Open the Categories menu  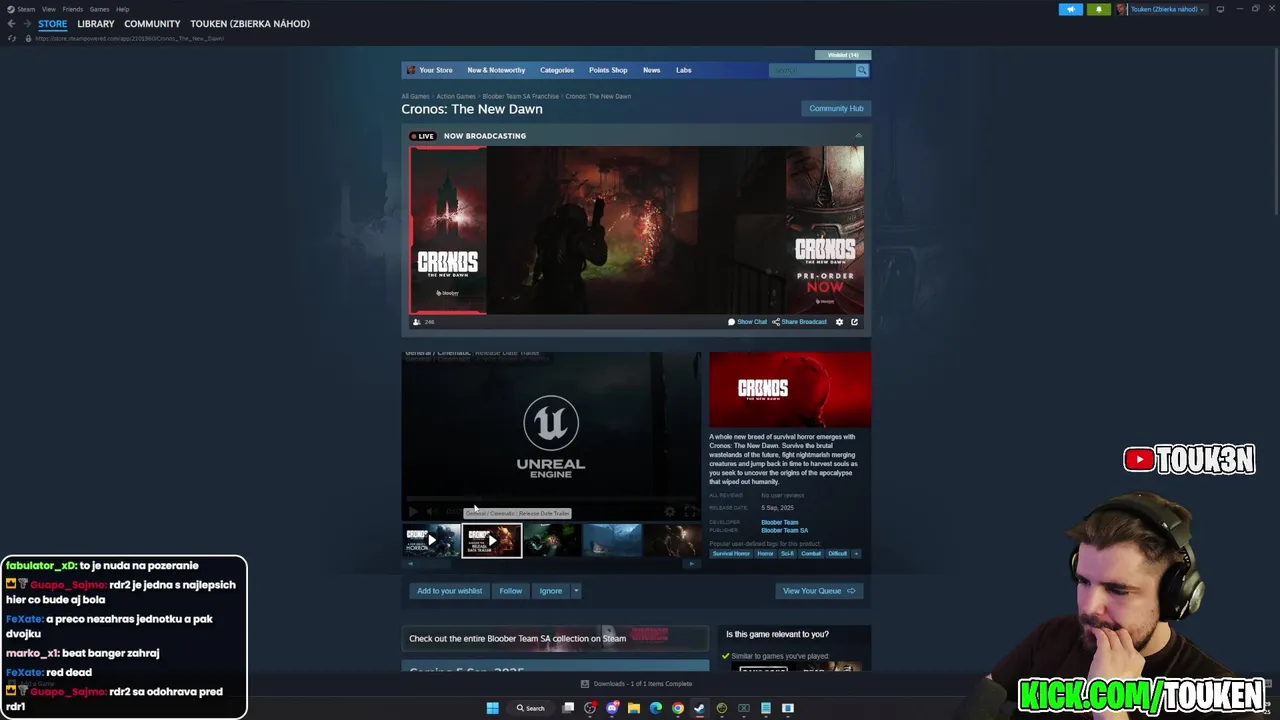[557, 70]
